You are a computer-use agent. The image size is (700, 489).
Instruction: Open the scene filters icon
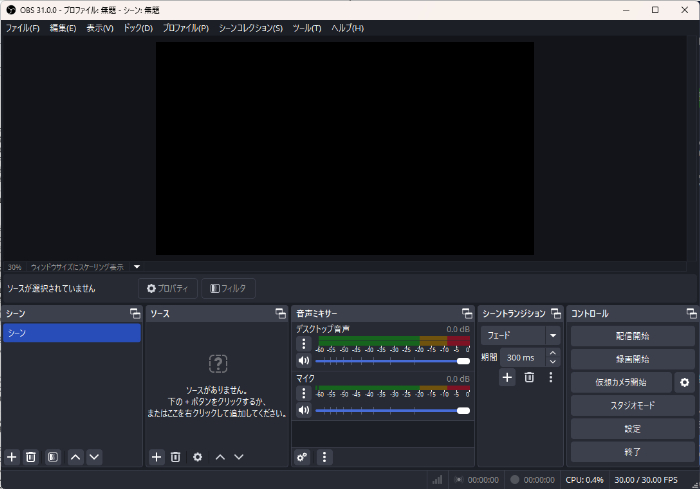(53, 457)
